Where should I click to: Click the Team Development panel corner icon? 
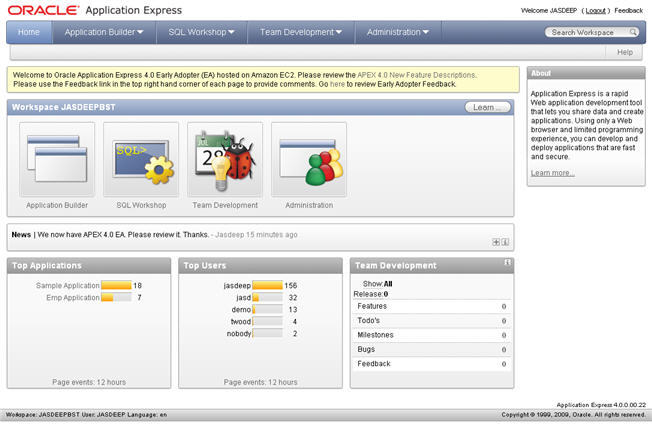(507, 262)
